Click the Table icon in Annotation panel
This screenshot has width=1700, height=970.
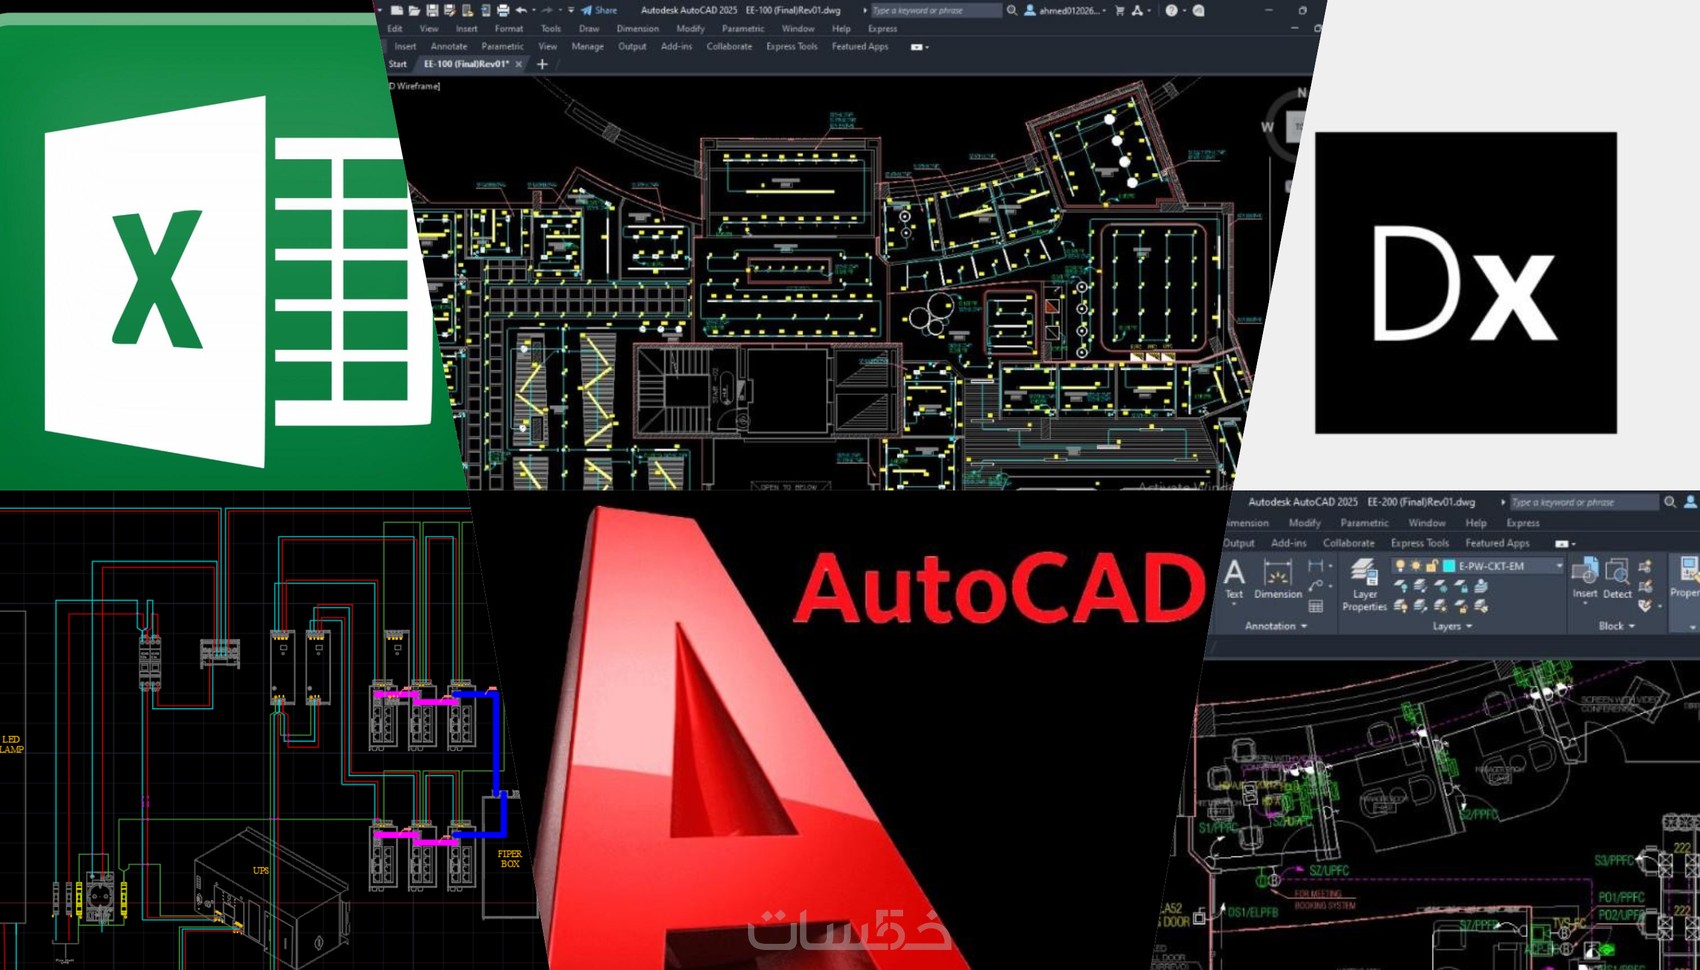pos(1316,606)
